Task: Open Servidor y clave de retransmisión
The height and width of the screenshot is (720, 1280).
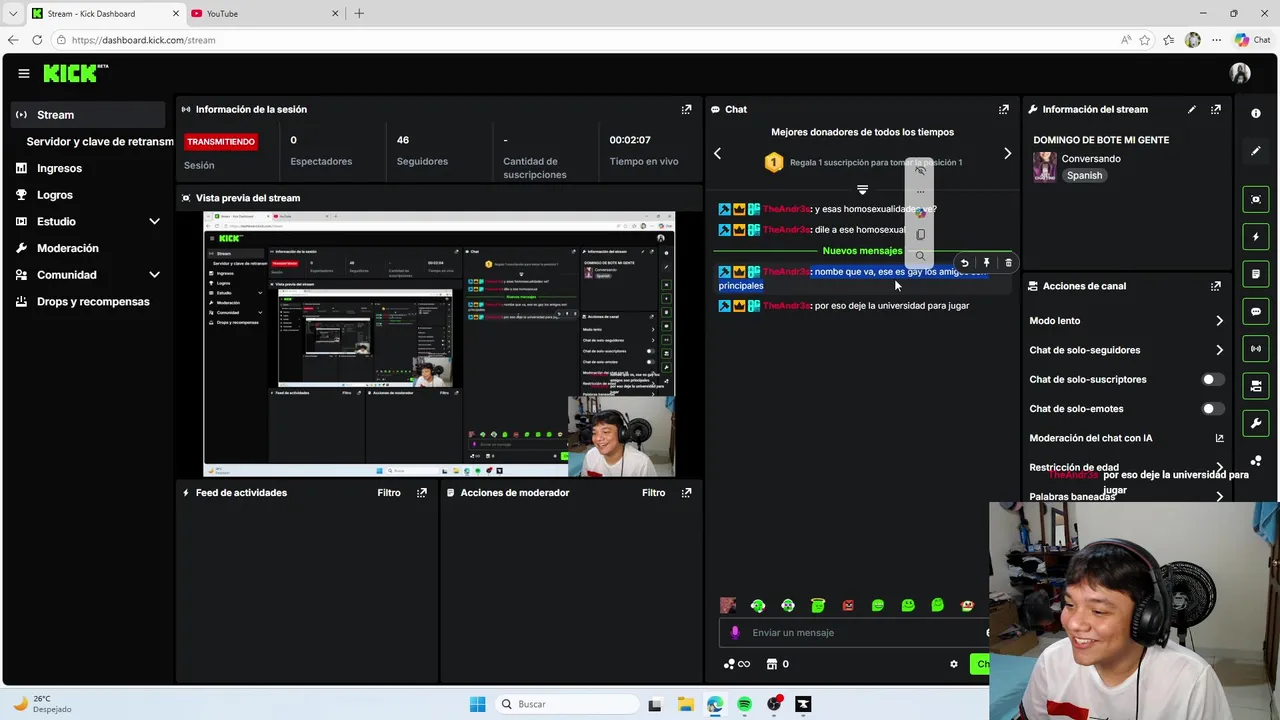Action: (100, 142)
